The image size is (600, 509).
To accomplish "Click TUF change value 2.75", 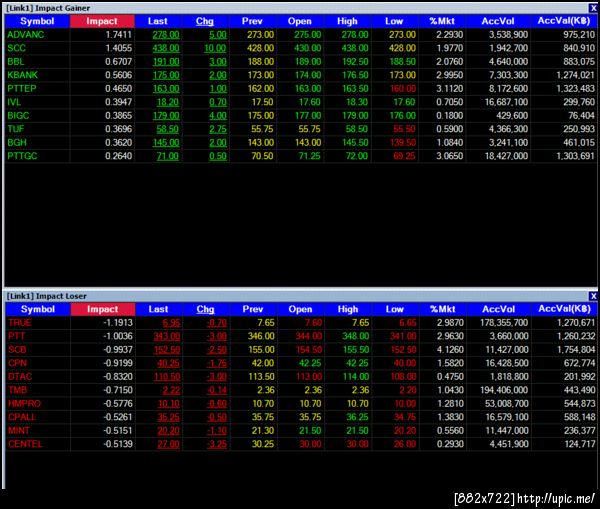I will pos(218,129).
